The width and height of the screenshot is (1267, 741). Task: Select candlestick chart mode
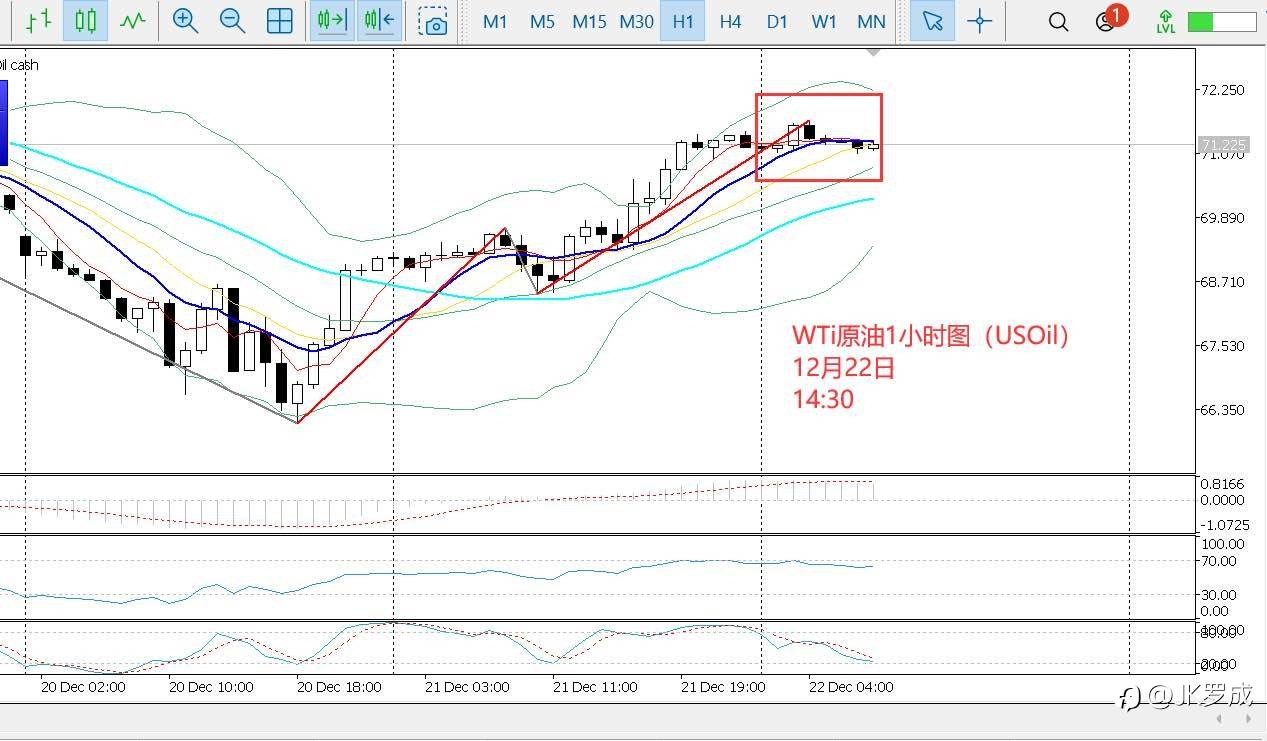[85, 20]
